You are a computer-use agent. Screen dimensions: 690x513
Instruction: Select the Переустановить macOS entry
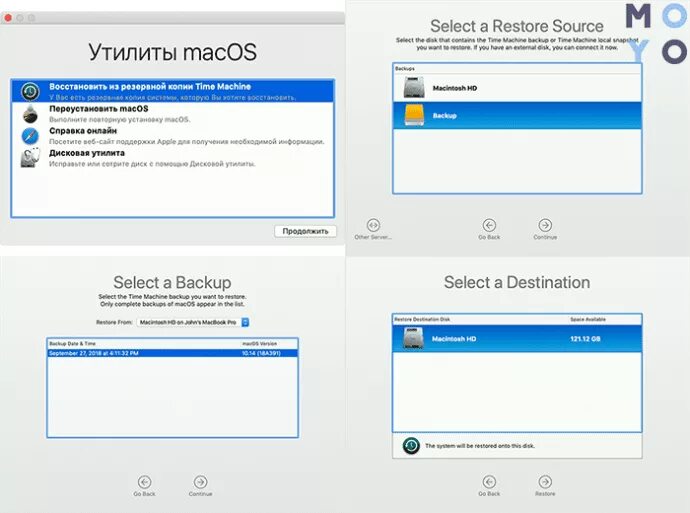[172, 114]
